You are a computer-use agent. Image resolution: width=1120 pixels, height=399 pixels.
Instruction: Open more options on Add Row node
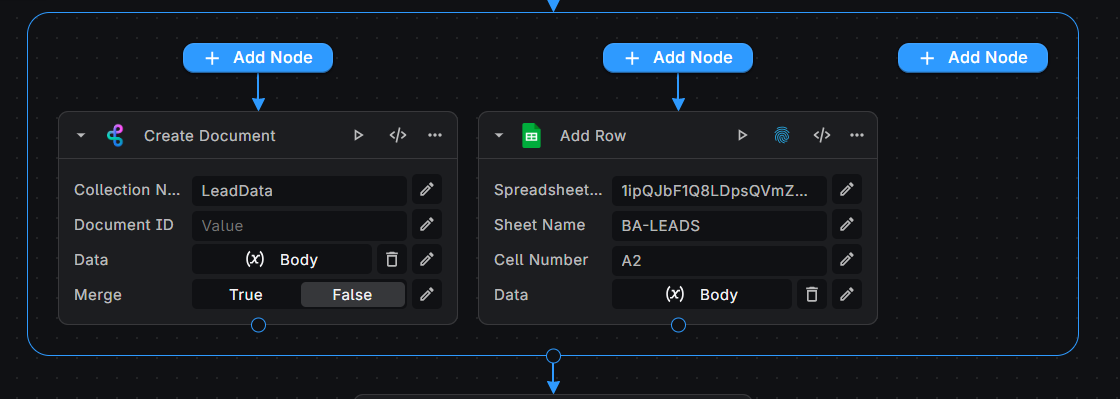[x=857, y=135]
